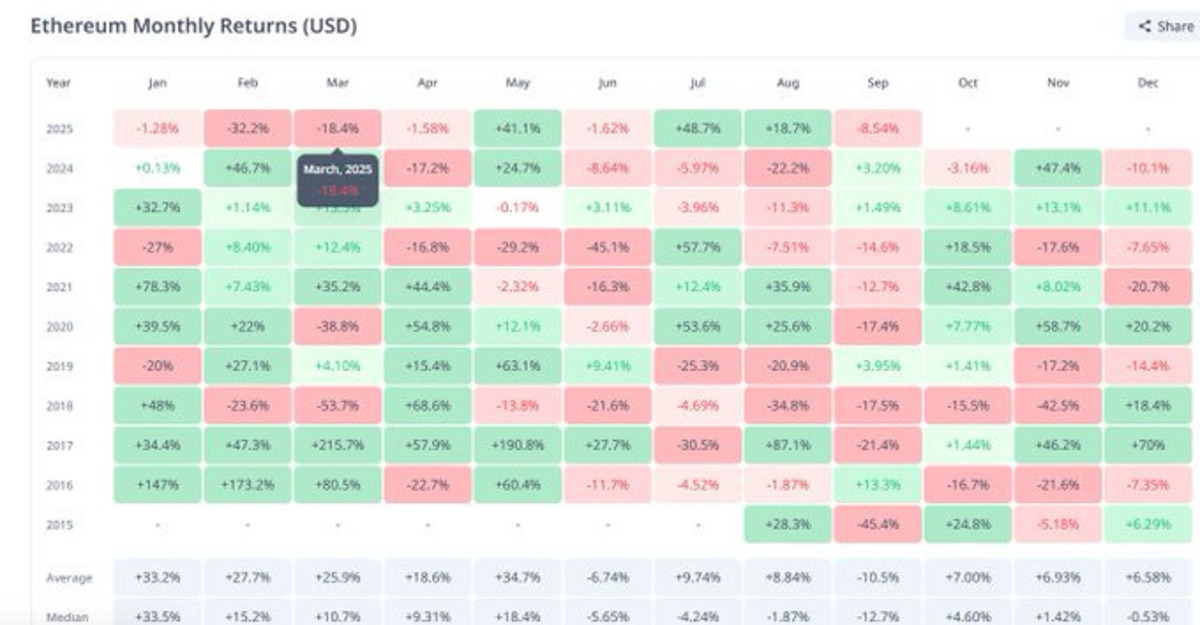Select the November 2024 +47.4% cell
Viewport: 1200px width, 625px height.
[1057, 168]
